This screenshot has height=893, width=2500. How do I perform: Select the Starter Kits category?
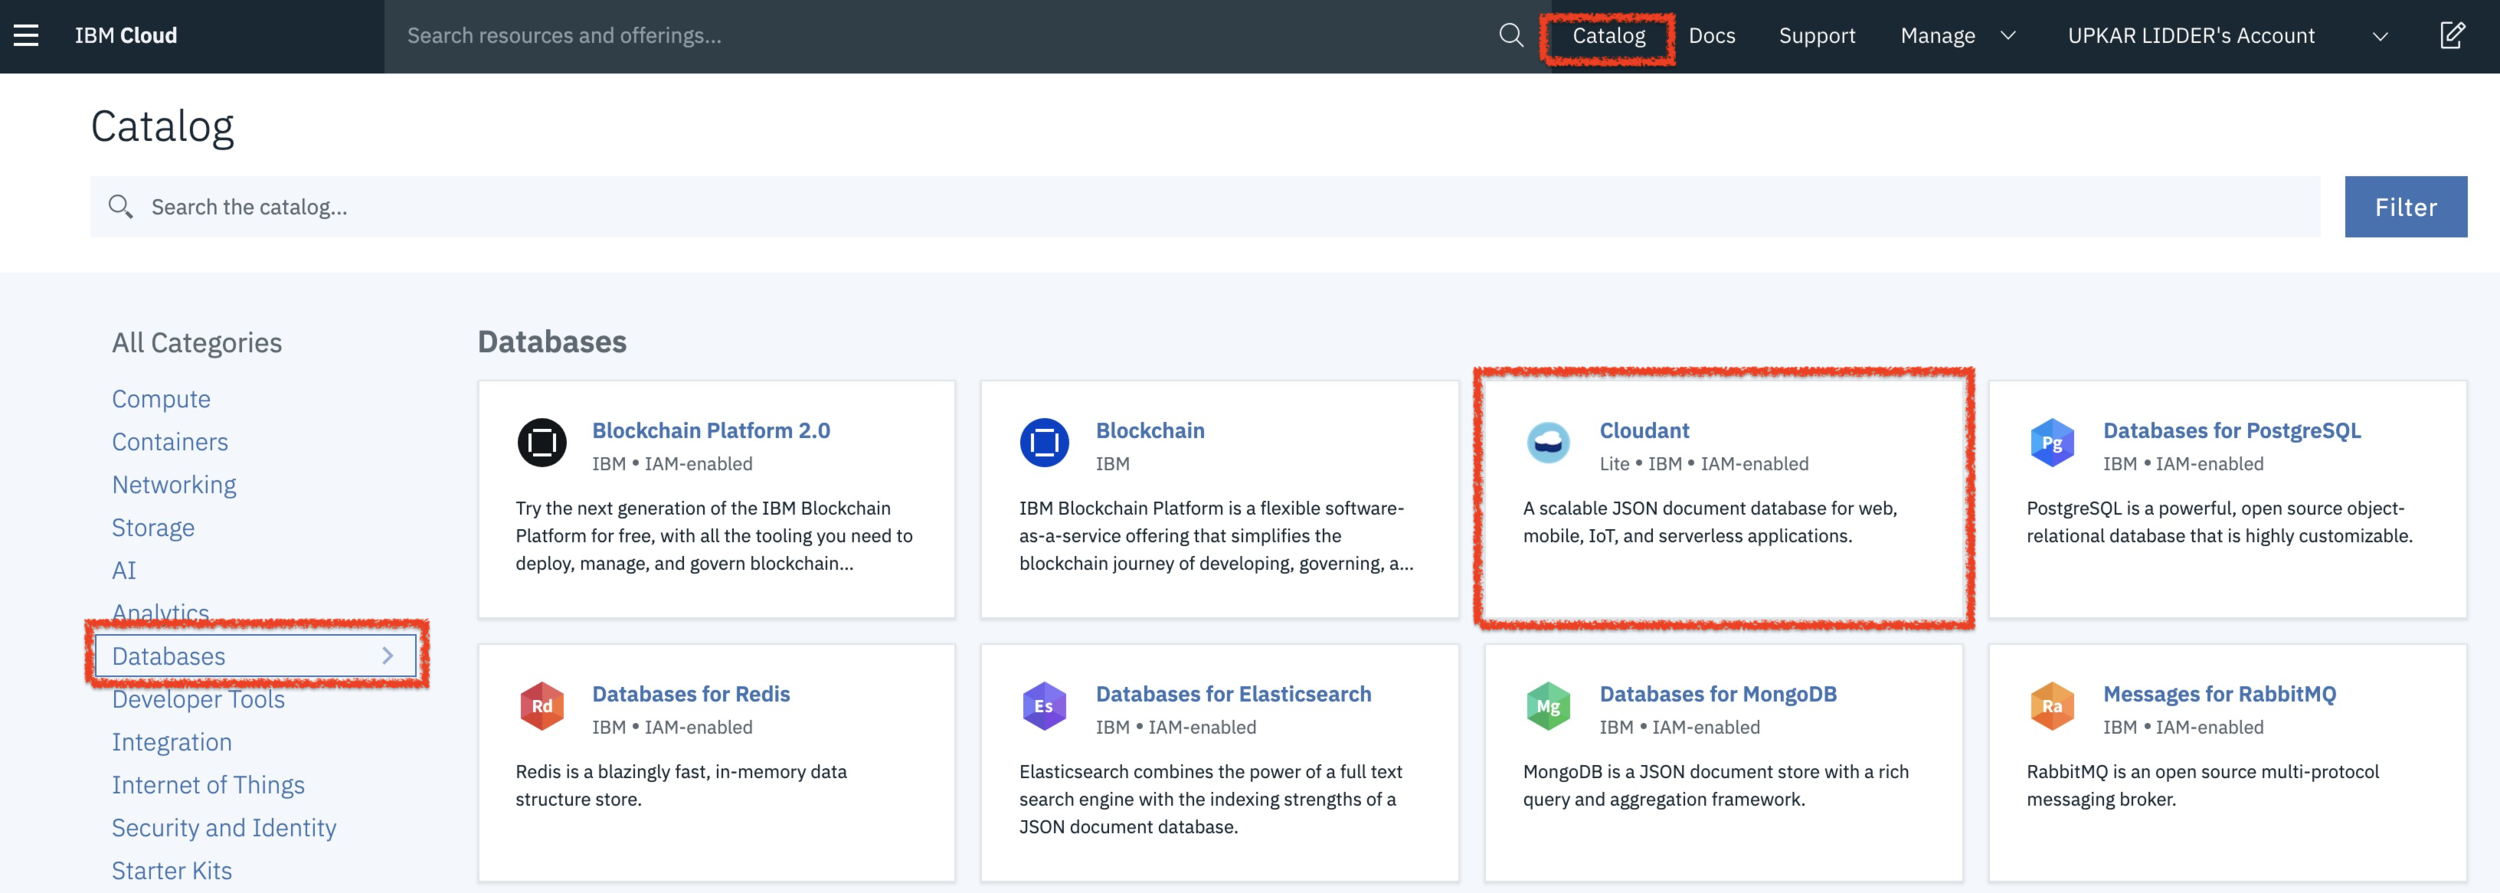(172, 871)
